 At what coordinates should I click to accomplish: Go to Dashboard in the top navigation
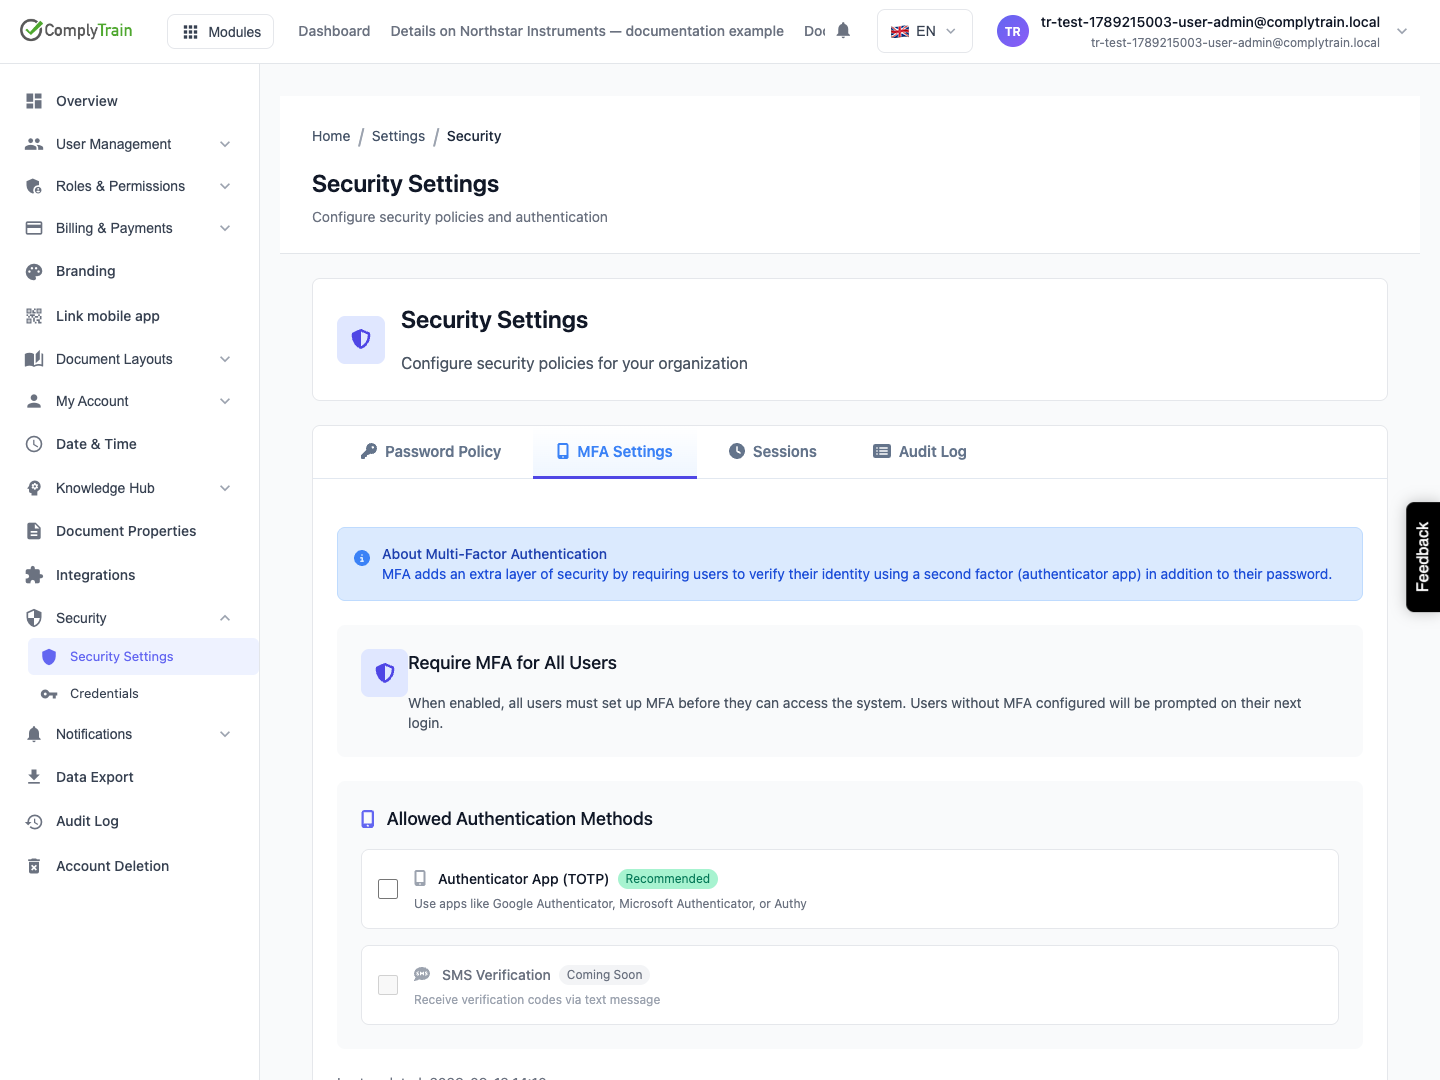[334, 31]
